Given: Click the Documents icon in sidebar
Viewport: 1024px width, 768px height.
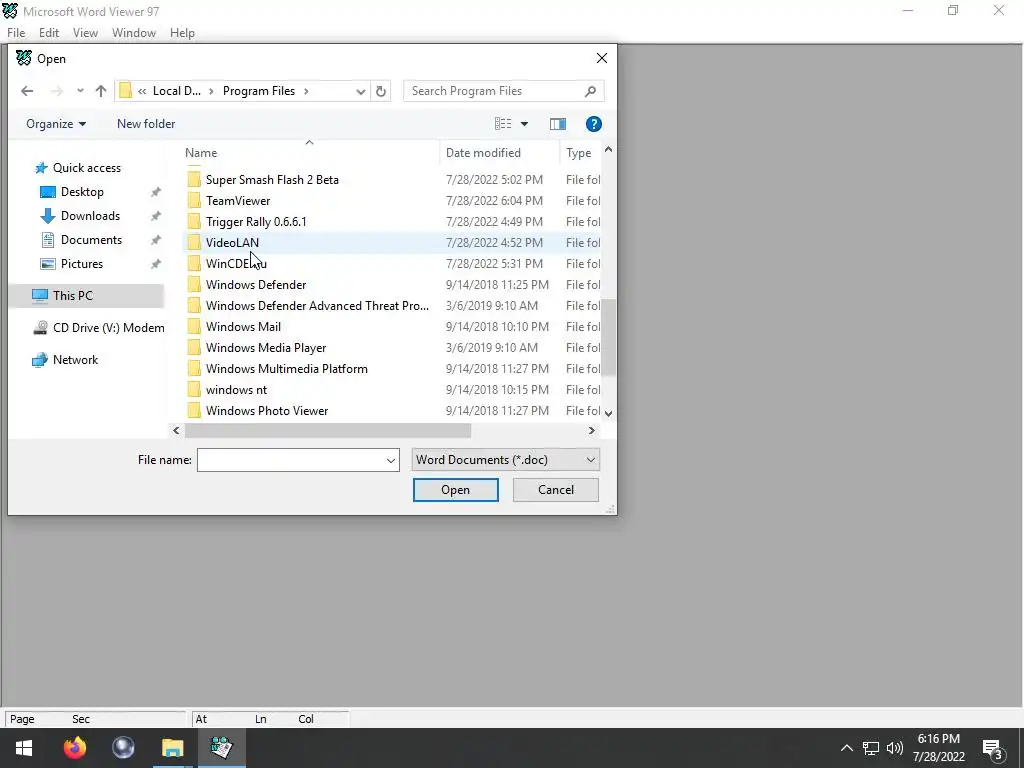Looking at the screenshot, I should [48, 240].
